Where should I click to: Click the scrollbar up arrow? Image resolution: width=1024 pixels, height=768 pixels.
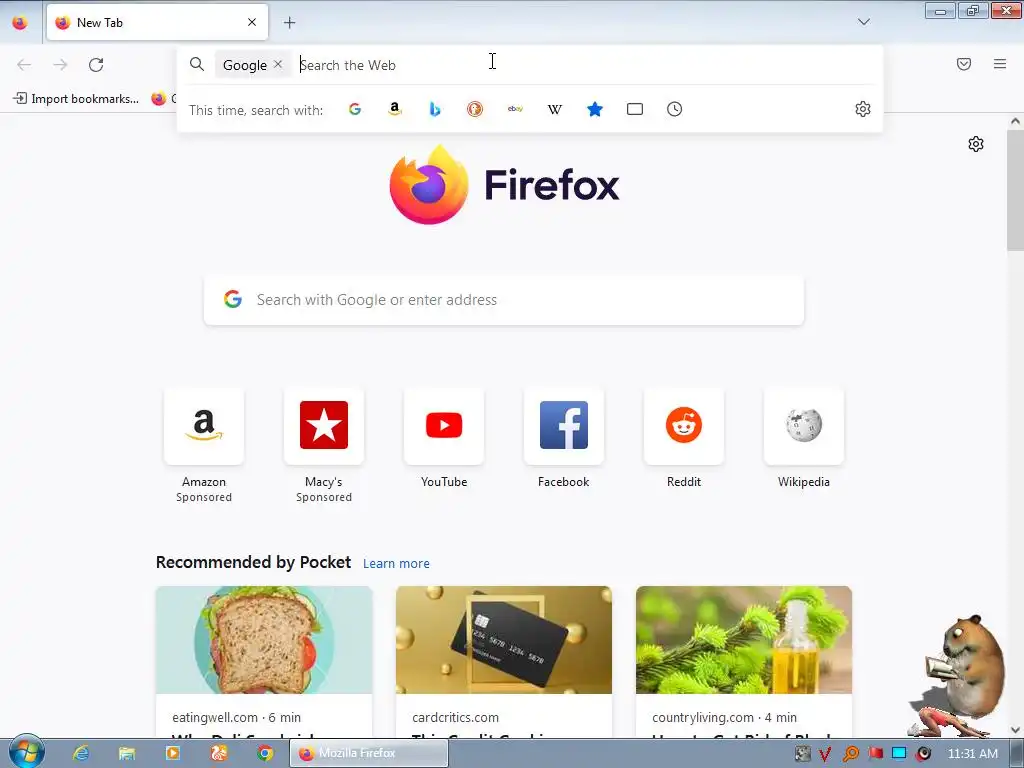1015,121
